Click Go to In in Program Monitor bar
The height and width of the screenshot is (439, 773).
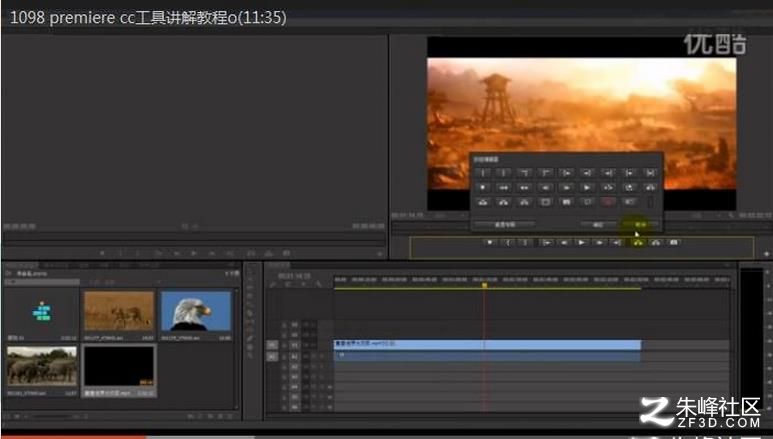tap(546, 242)
